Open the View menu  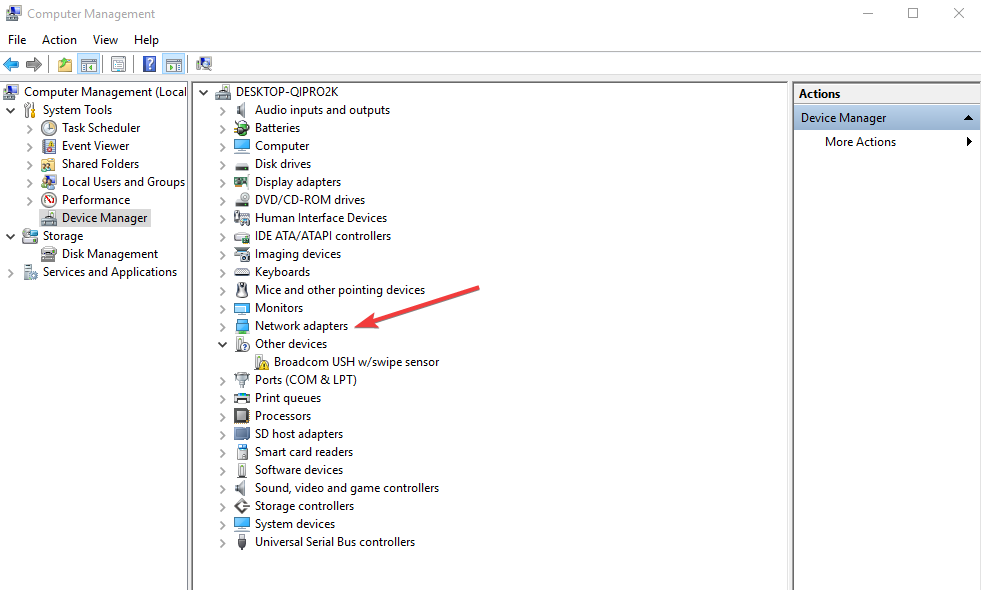105,40
